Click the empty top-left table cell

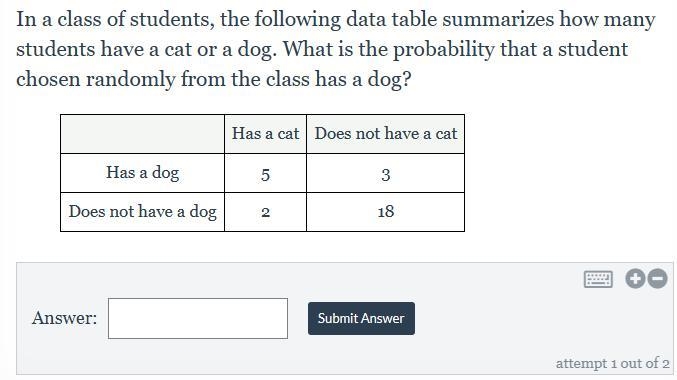142,134
